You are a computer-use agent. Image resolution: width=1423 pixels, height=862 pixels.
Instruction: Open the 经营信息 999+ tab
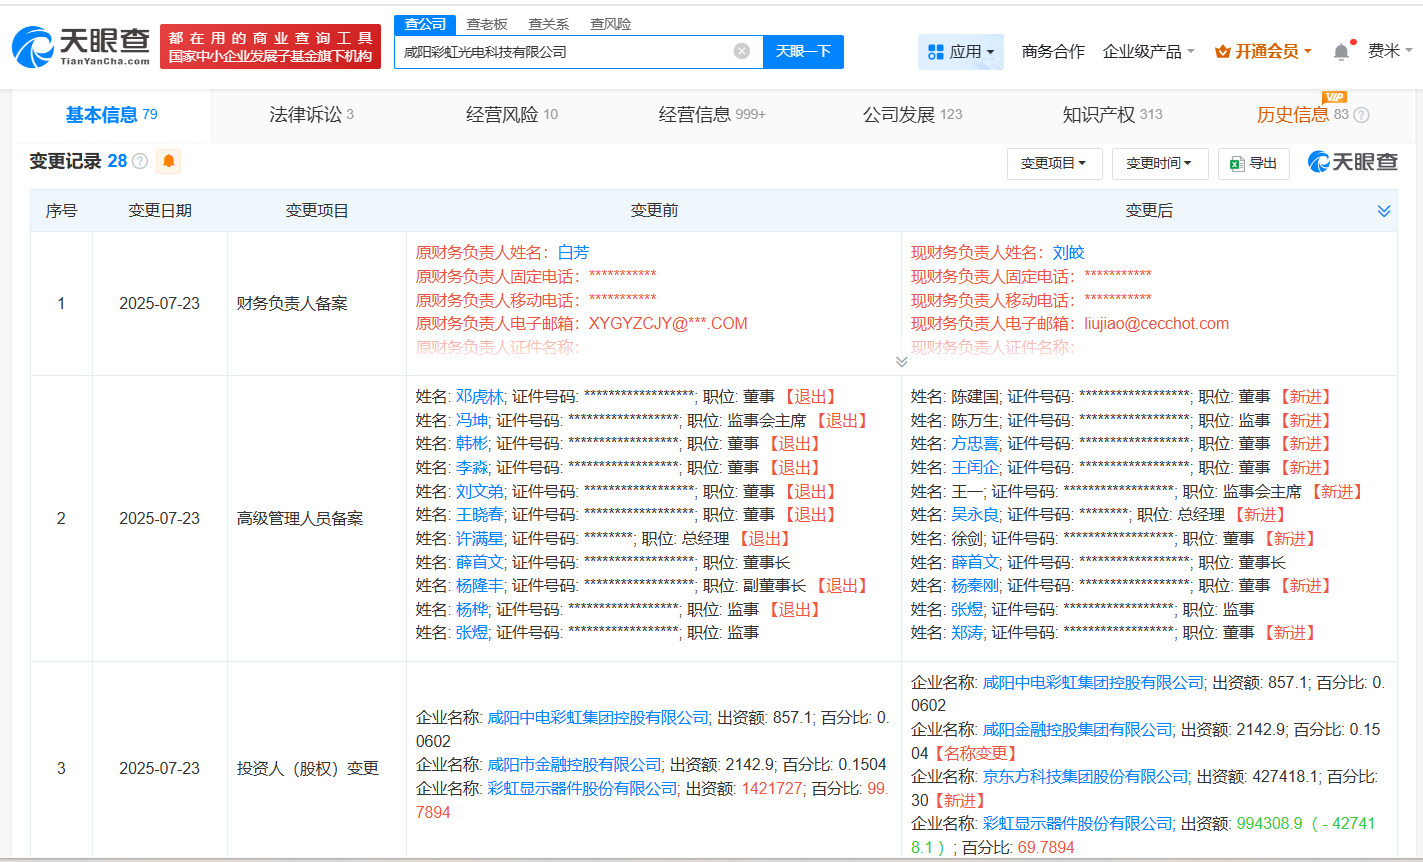[712, 114]
